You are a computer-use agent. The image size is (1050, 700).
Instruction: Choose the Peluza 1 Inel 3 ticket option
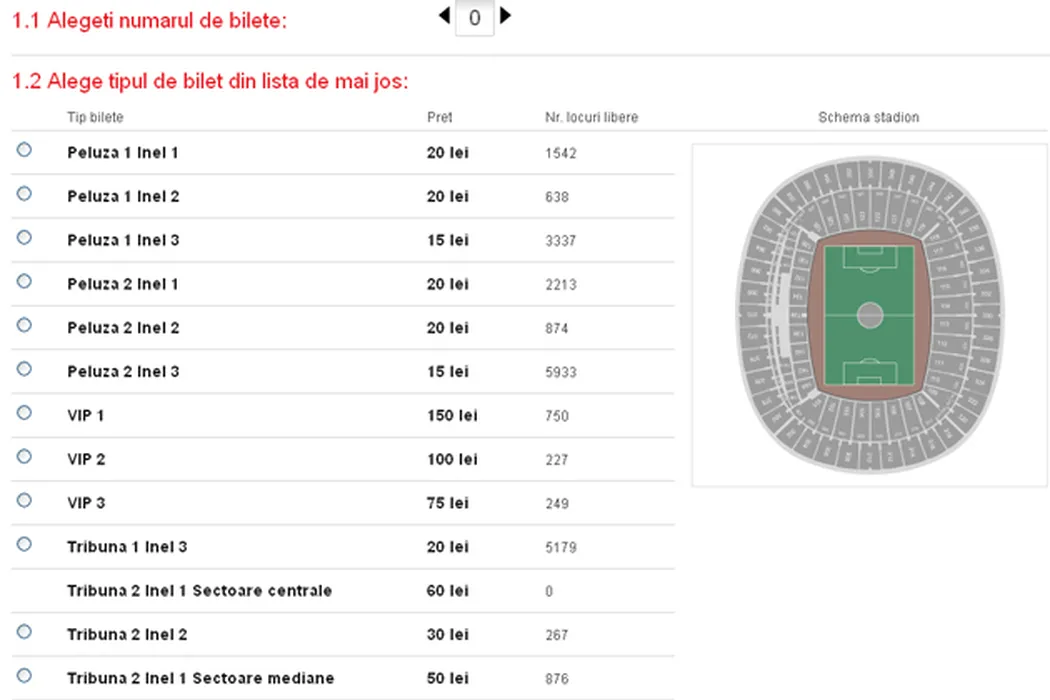[x=24, y=237]
